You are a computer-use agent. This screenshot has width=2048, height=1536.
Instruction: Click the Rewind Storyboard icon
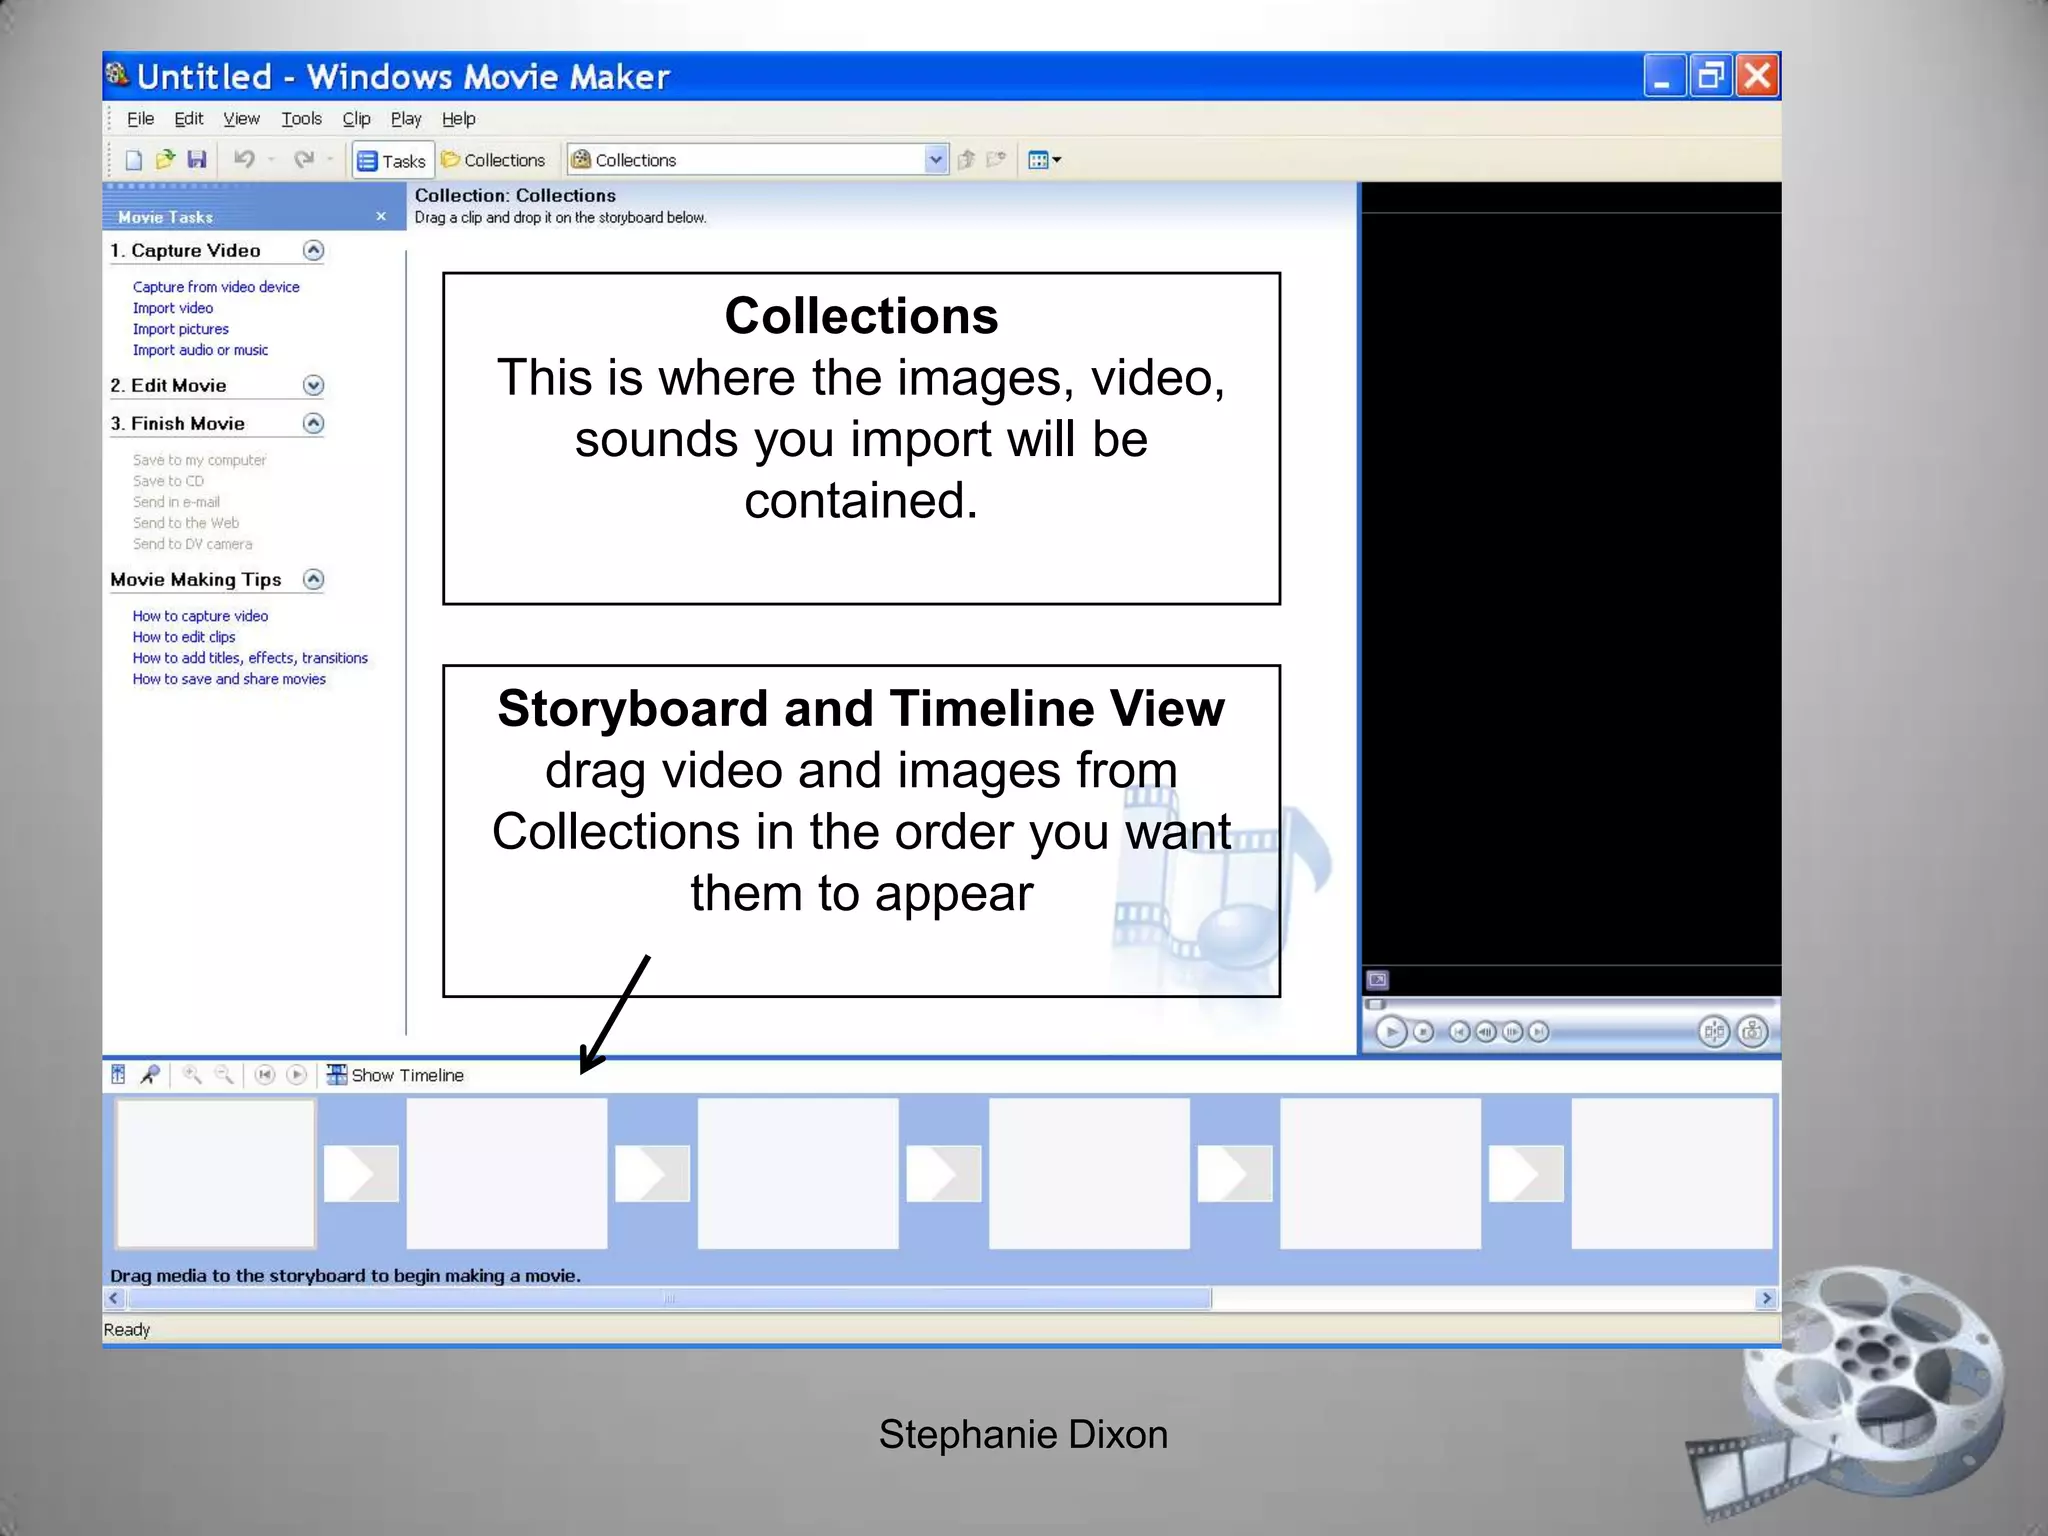(x=265, y=1074)
